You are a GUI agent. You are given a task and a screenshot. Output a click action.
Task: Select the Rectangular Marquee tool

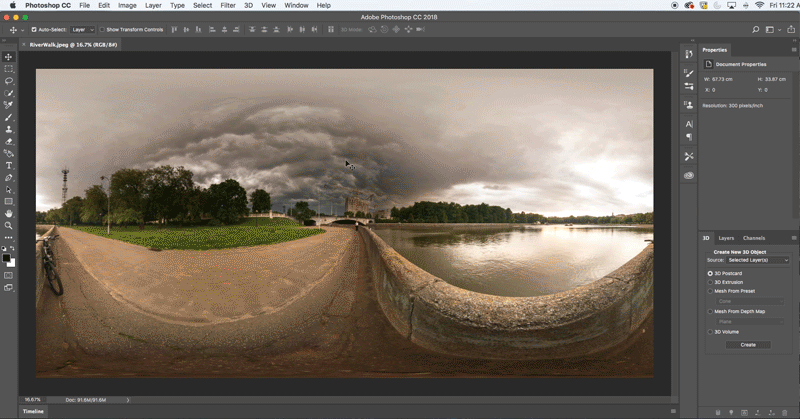(9, 69)
